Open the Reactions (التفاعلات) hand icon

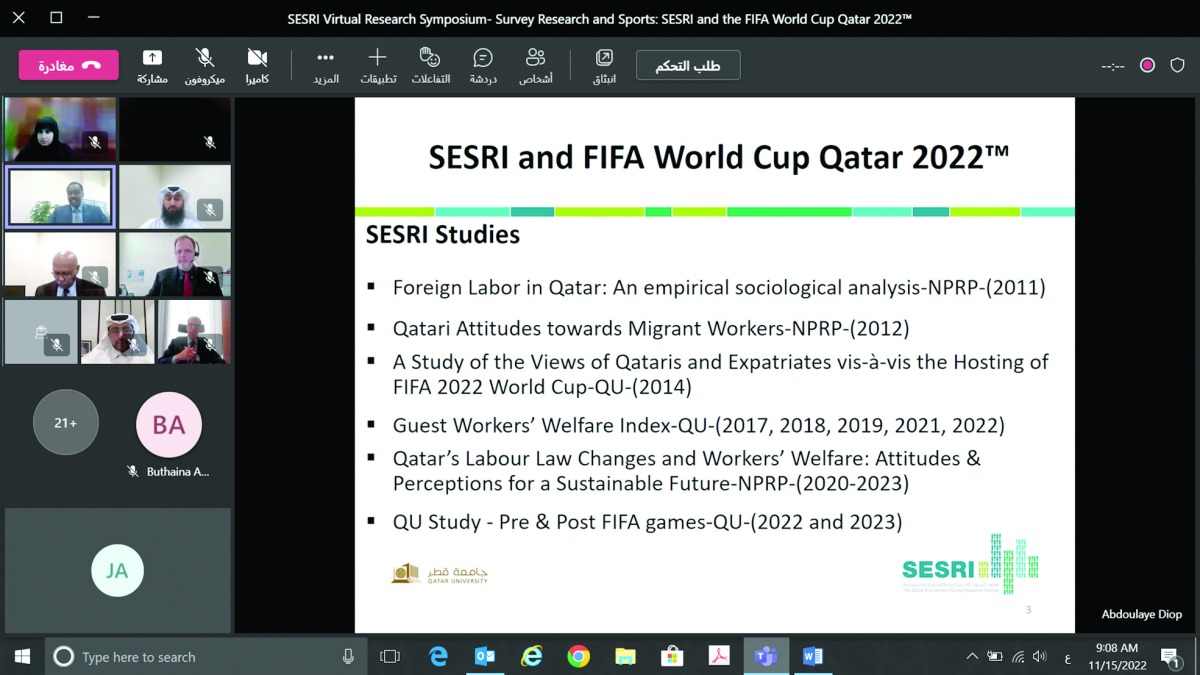pos(430,65)
